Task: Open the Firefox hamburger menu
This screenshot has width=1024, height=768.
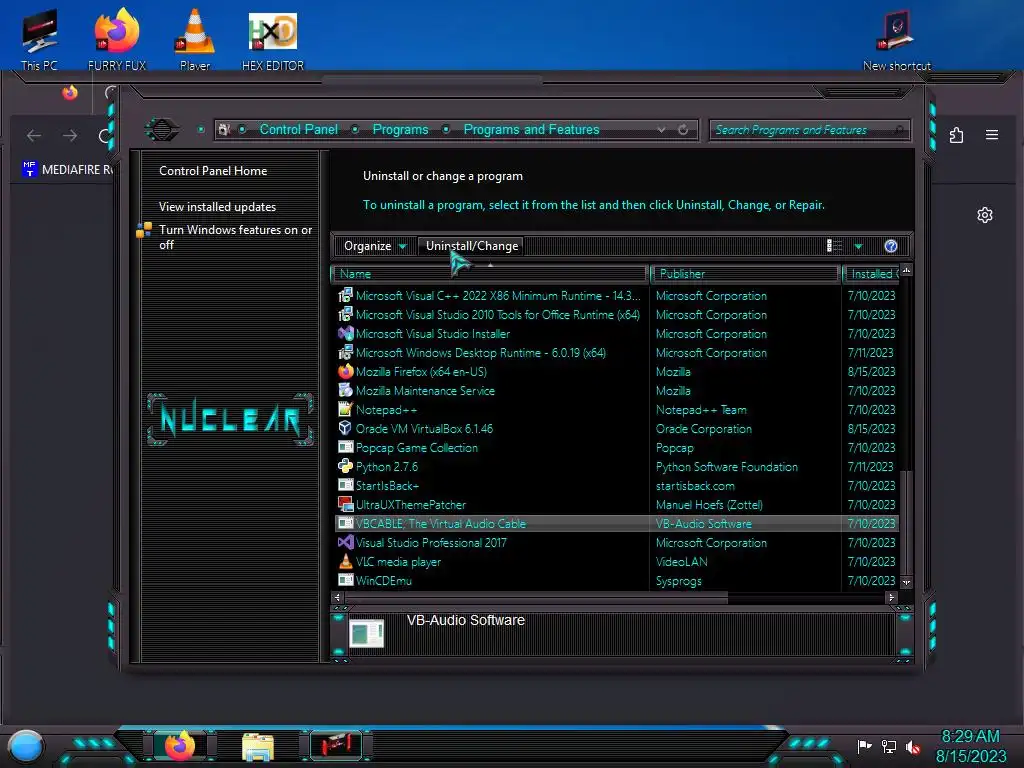Action: coord(992,135)
